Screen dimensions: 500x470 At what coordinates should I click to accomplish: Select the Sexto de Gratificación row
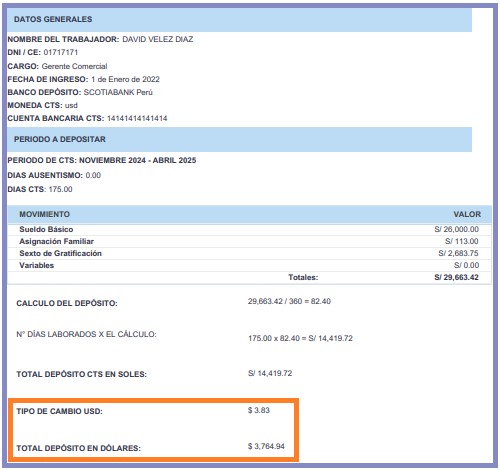(x=249, y=253)
